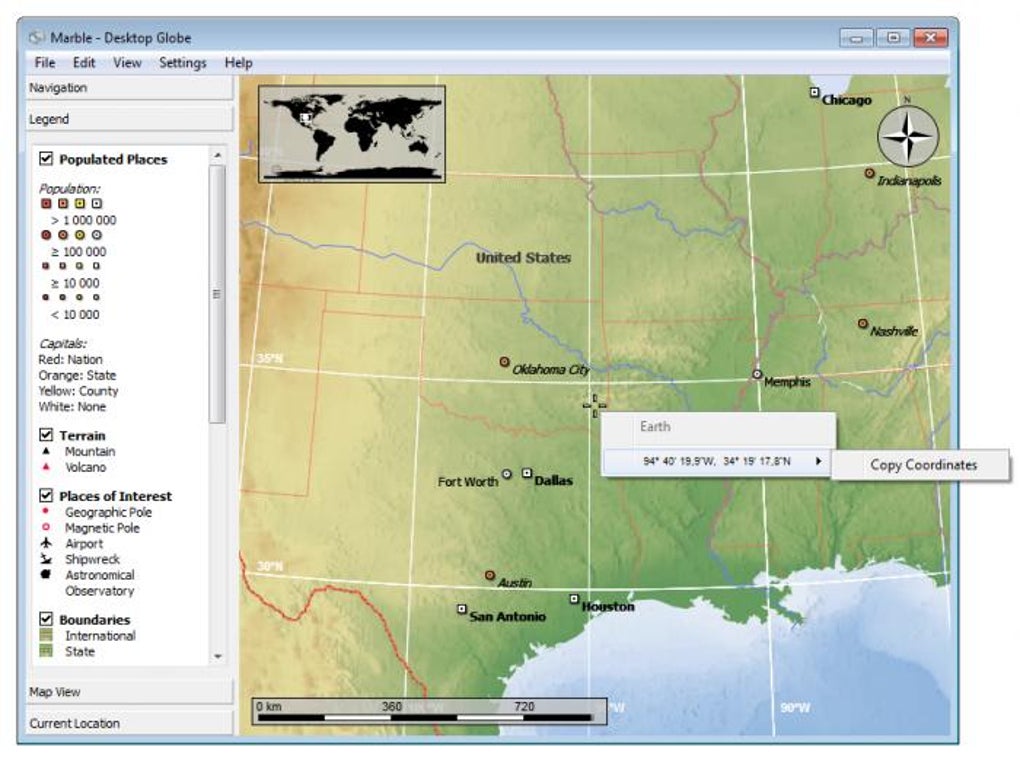Click the Airport plane legend icon
The height and width of the screenshot is (766, 1020).
(46, 542)
